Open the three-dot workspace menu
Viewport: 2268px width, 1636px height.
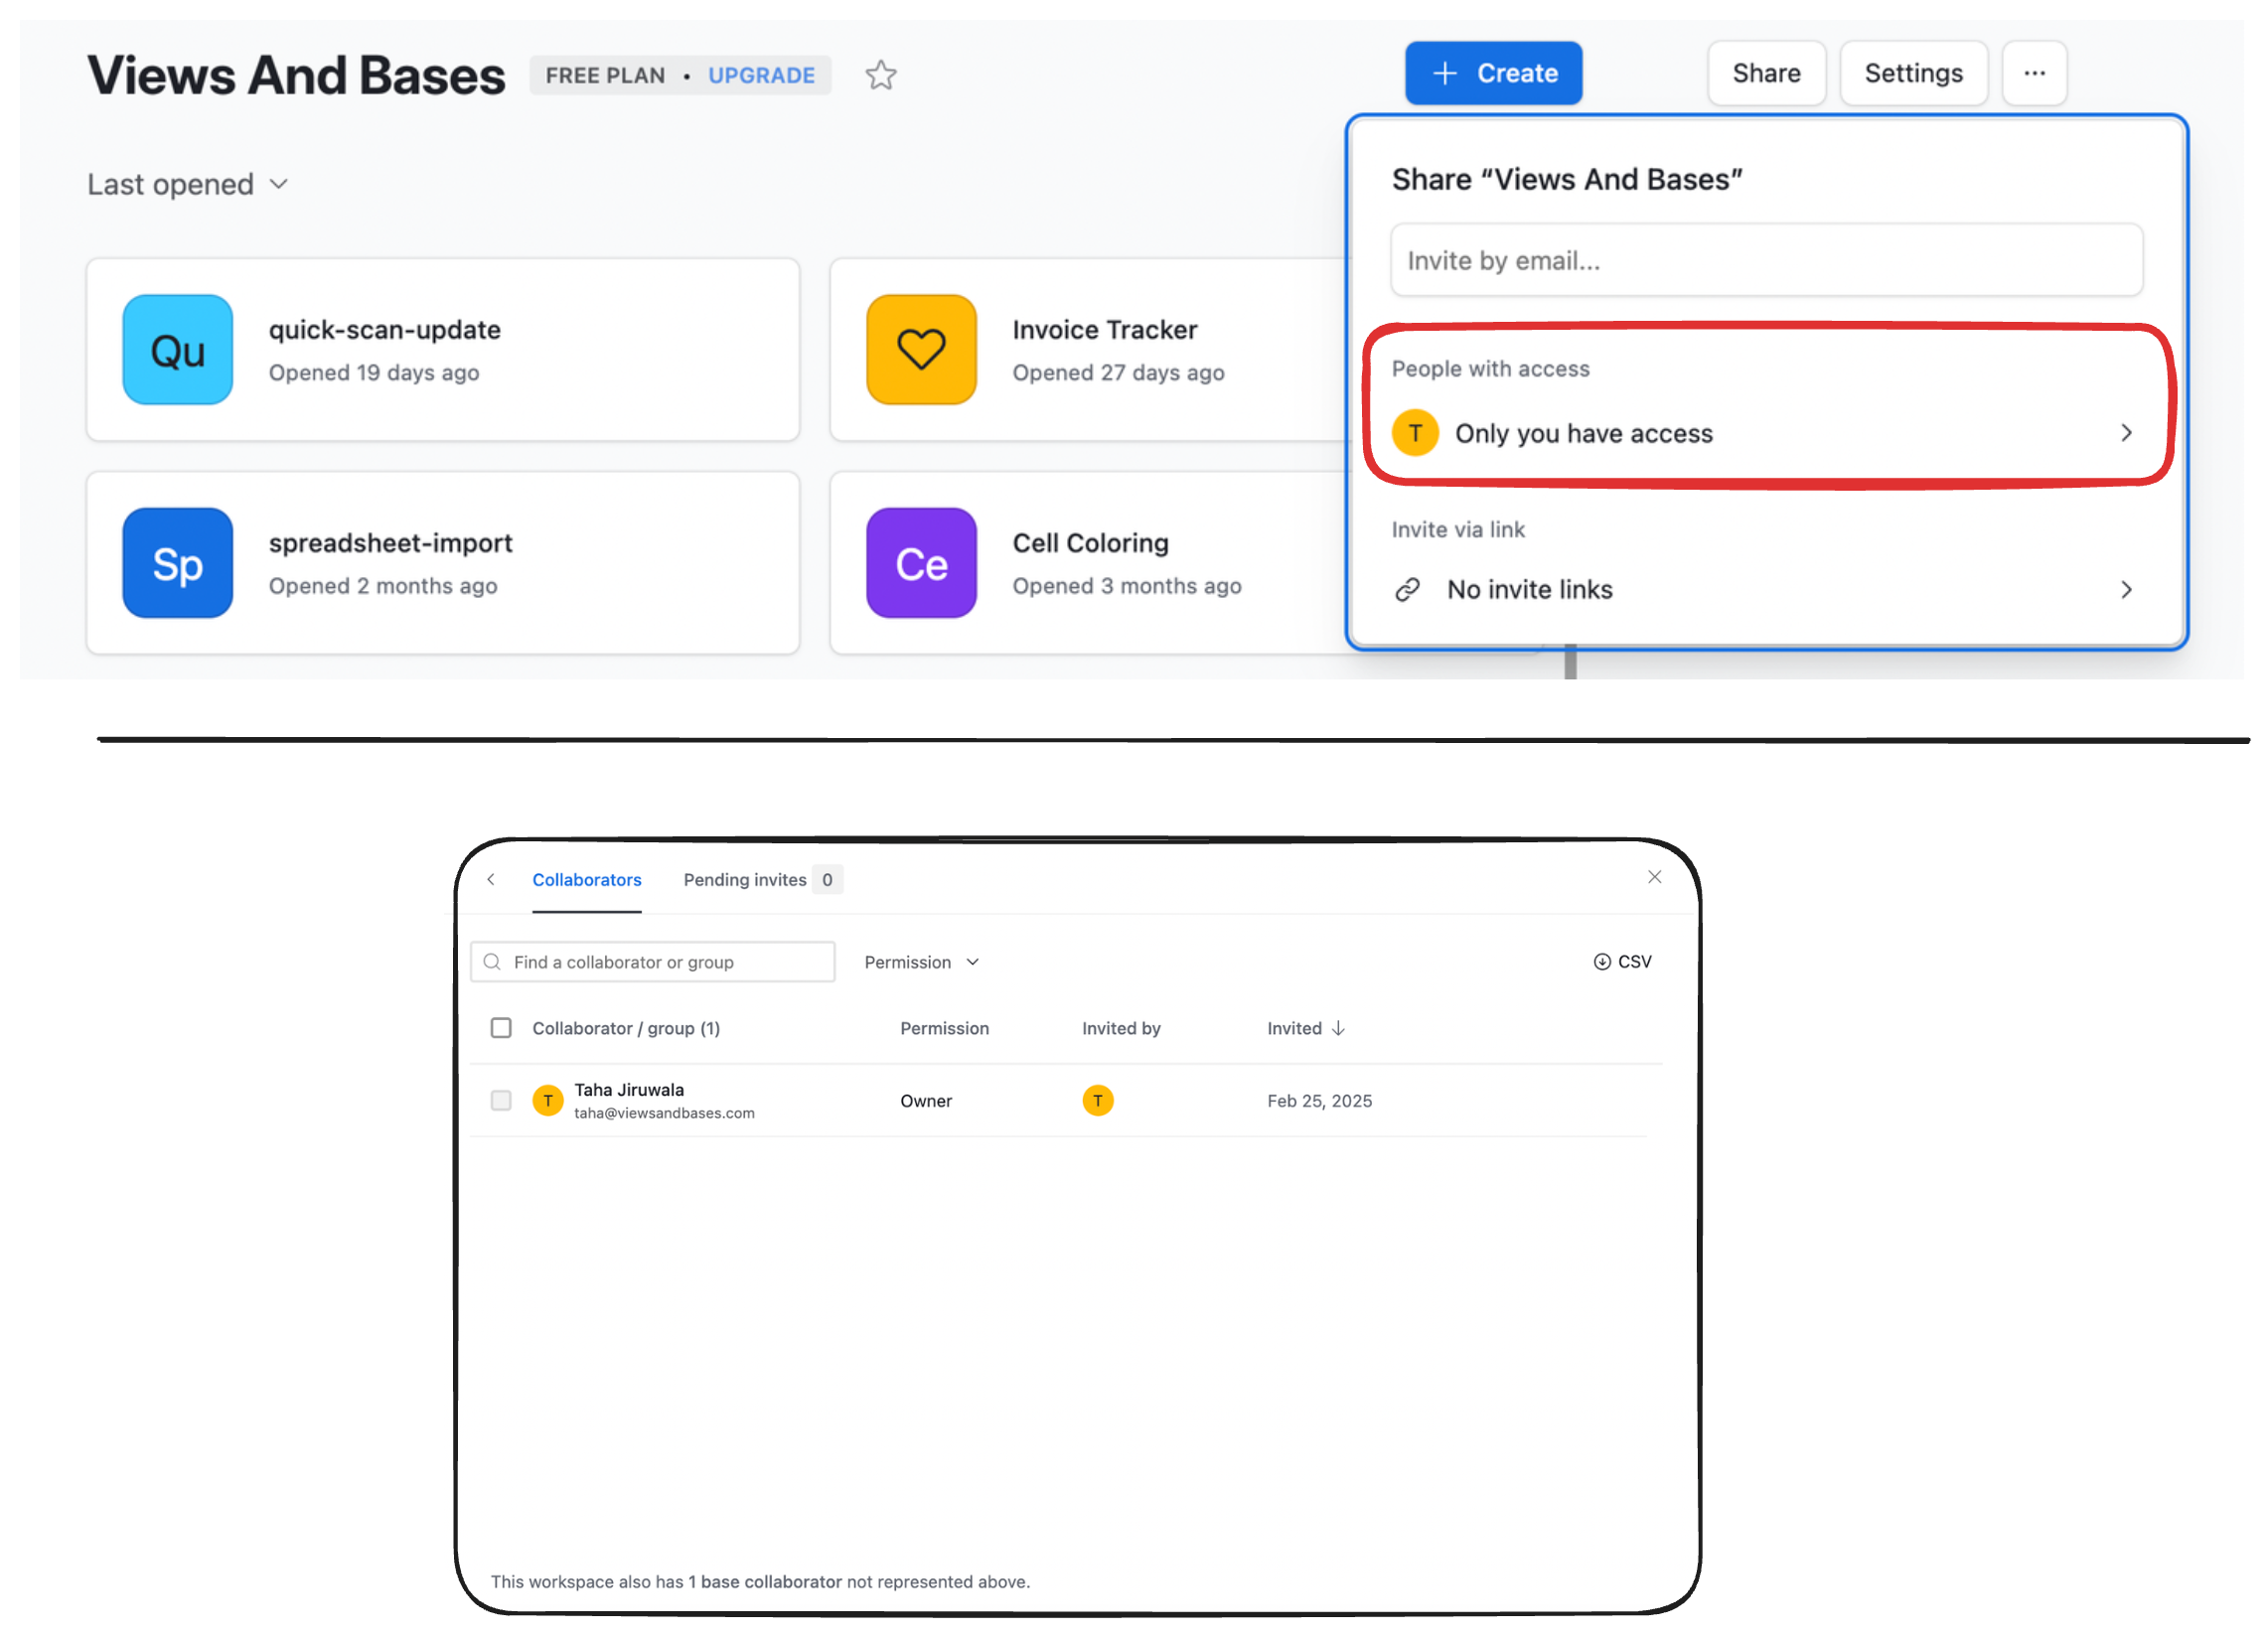[2035, 72]
